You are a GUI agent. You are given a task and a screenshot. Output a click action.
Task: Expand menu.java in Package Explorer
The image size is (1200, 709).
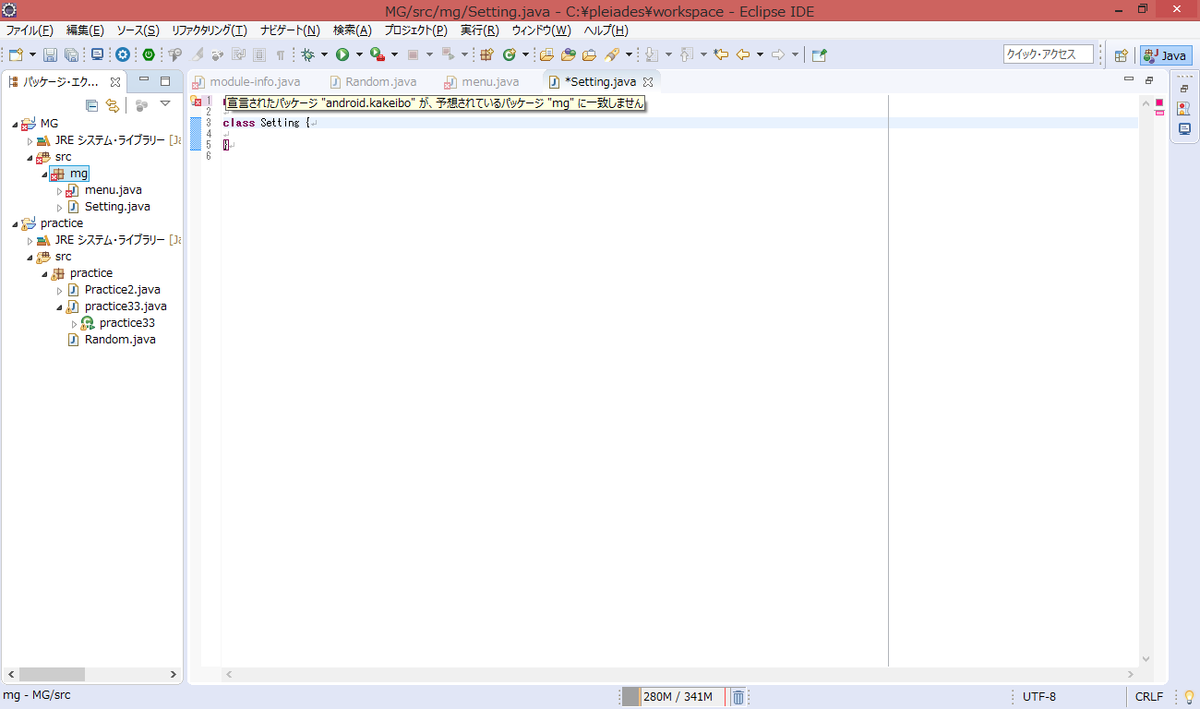click(60, 190)
